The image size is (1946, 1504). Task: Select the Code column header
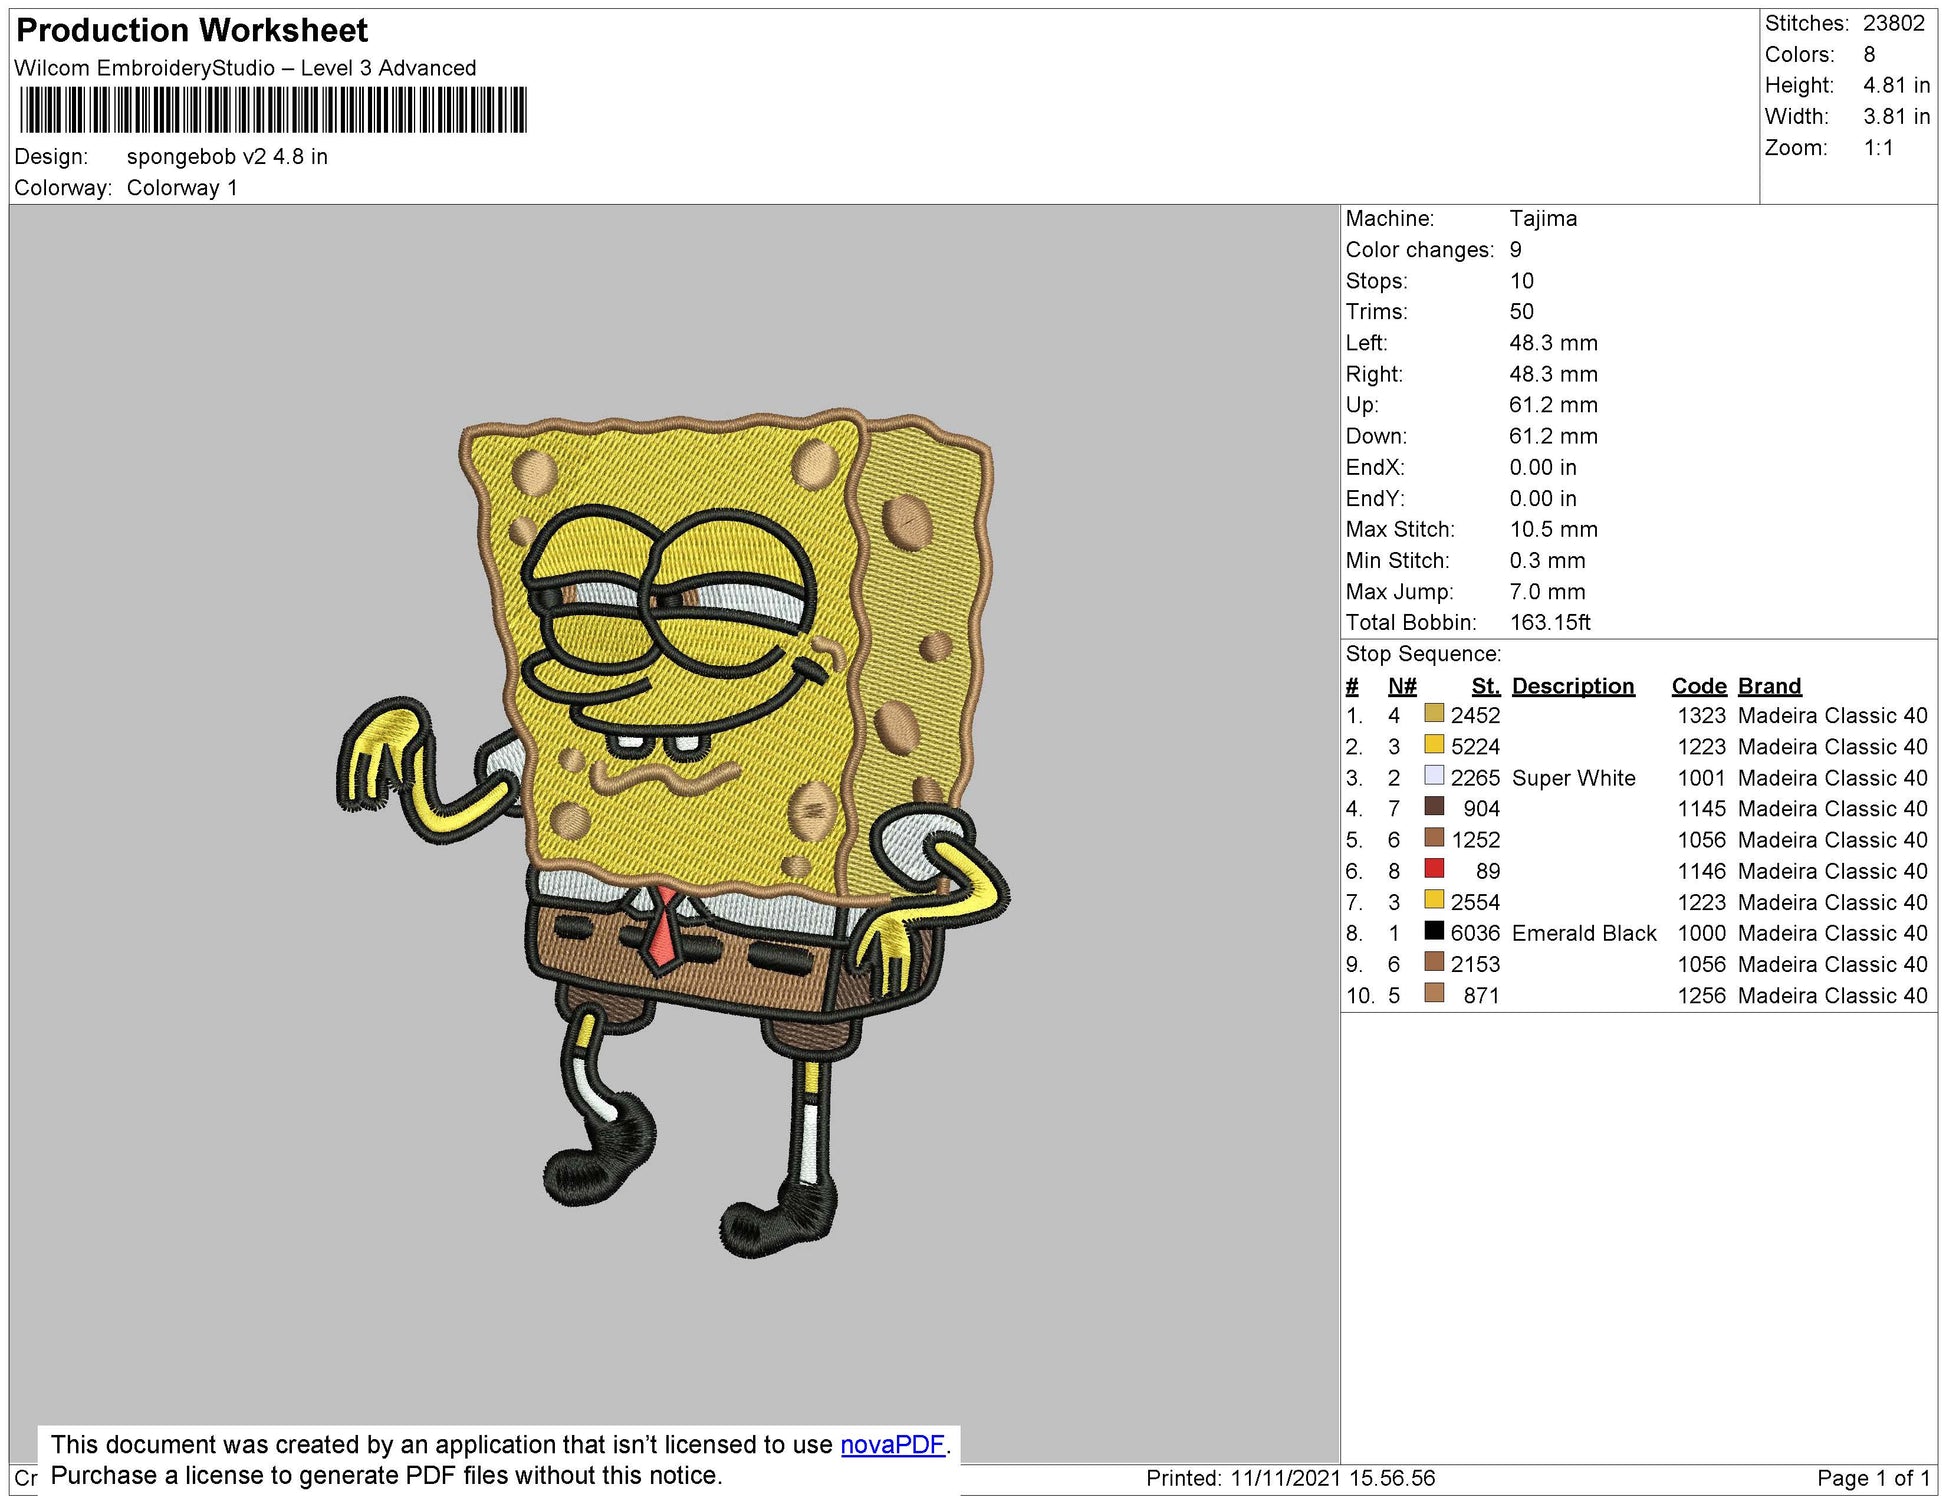[1700, 686]
